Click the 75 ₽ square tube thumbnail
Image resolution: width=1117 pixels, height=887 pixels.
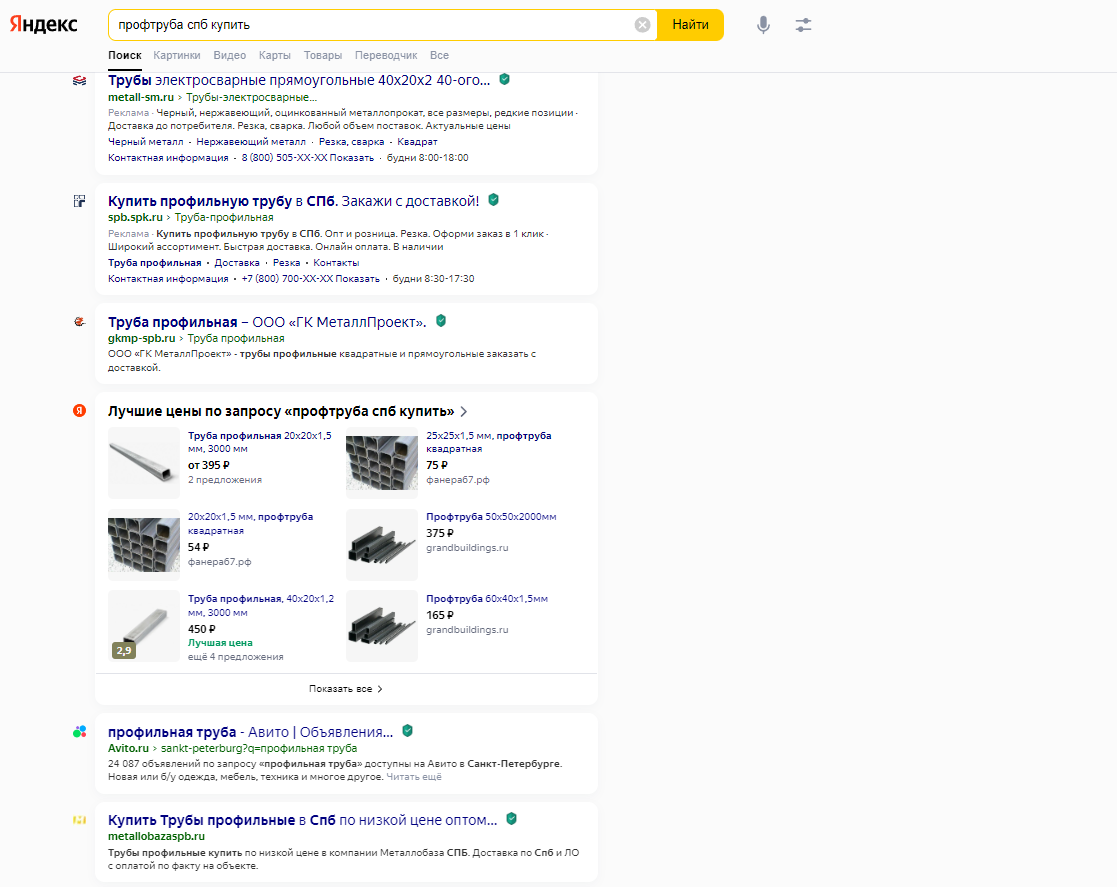382,463
